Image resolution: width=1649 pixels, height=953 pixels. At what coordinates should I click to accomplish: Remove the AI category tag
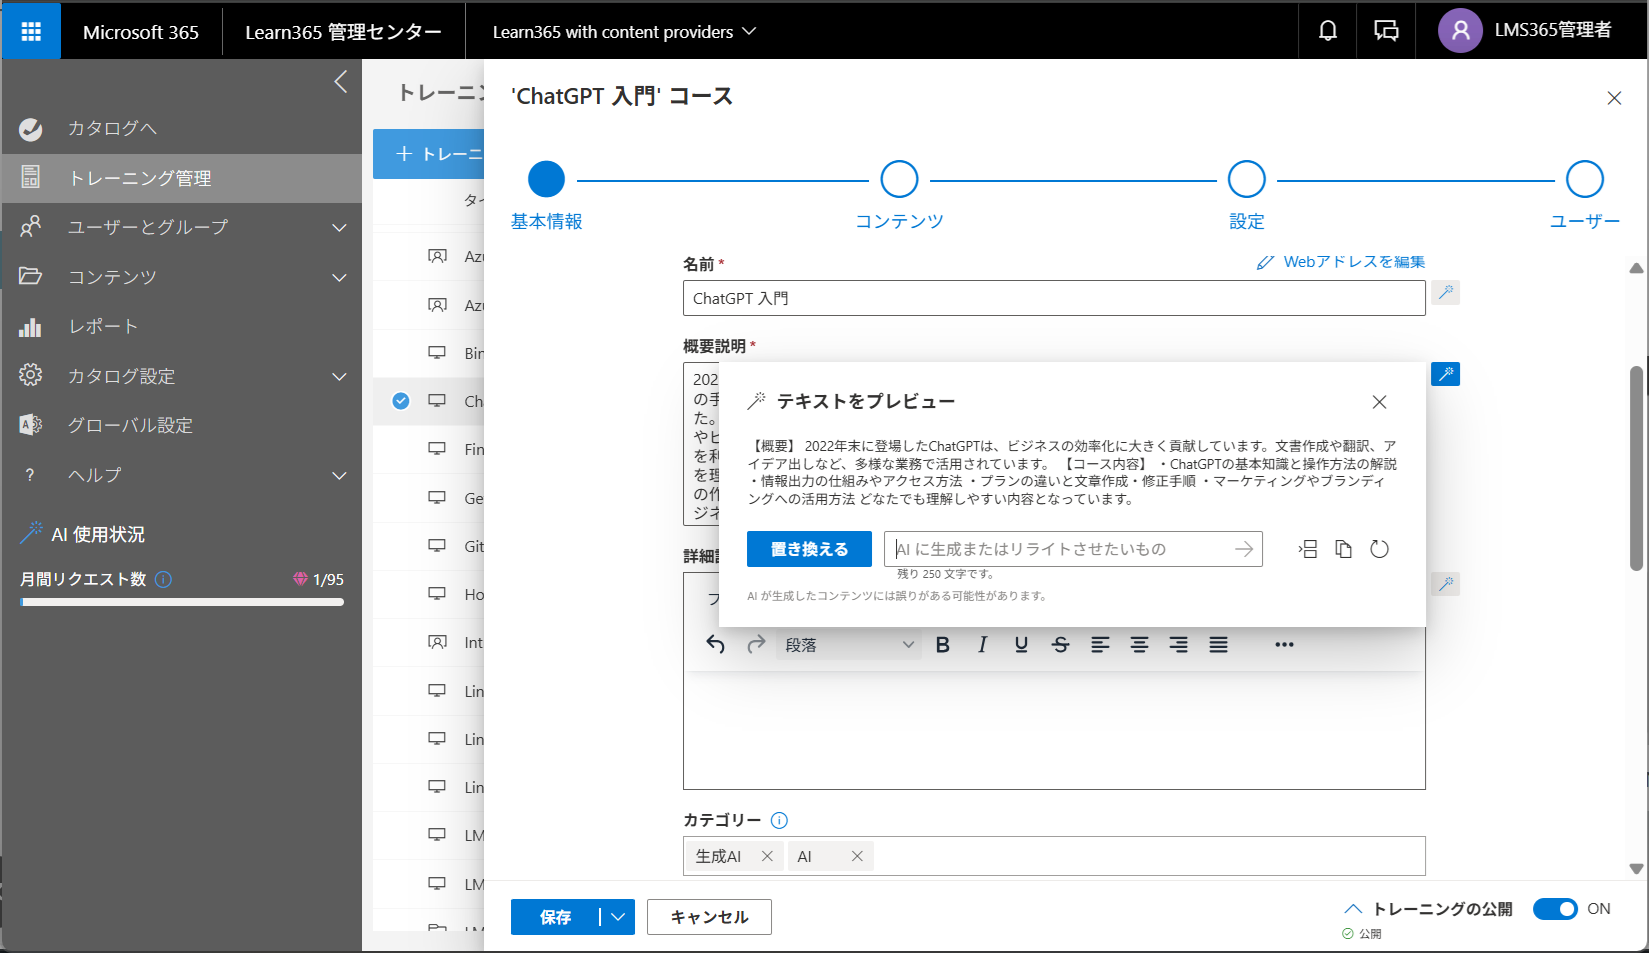click(857, 856)
